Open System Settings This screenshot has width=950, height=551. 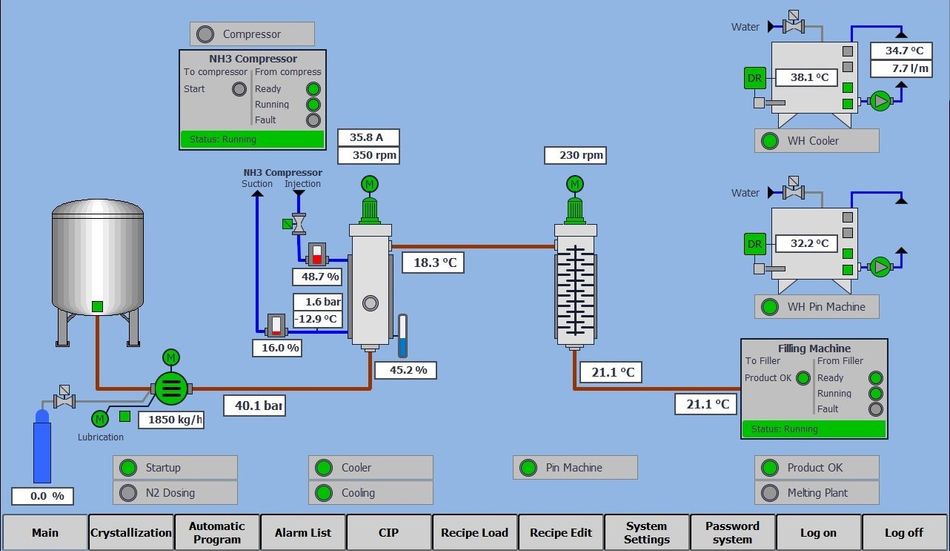pos(646,533)
